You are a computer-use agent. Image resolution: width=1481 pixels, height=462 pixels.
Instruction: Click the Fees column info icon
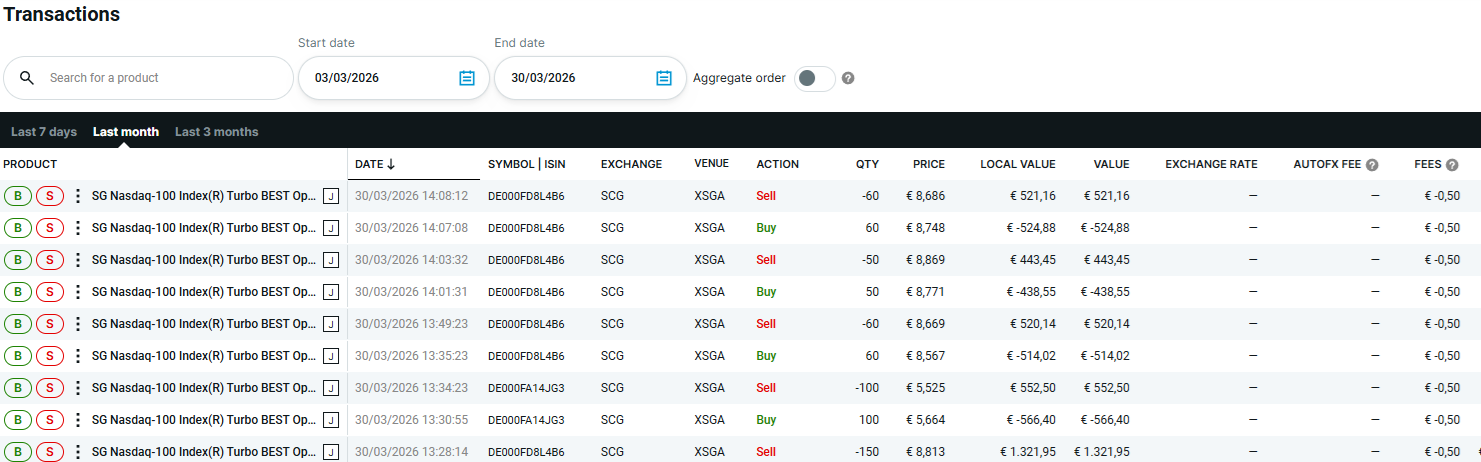tap(1452, 165)
